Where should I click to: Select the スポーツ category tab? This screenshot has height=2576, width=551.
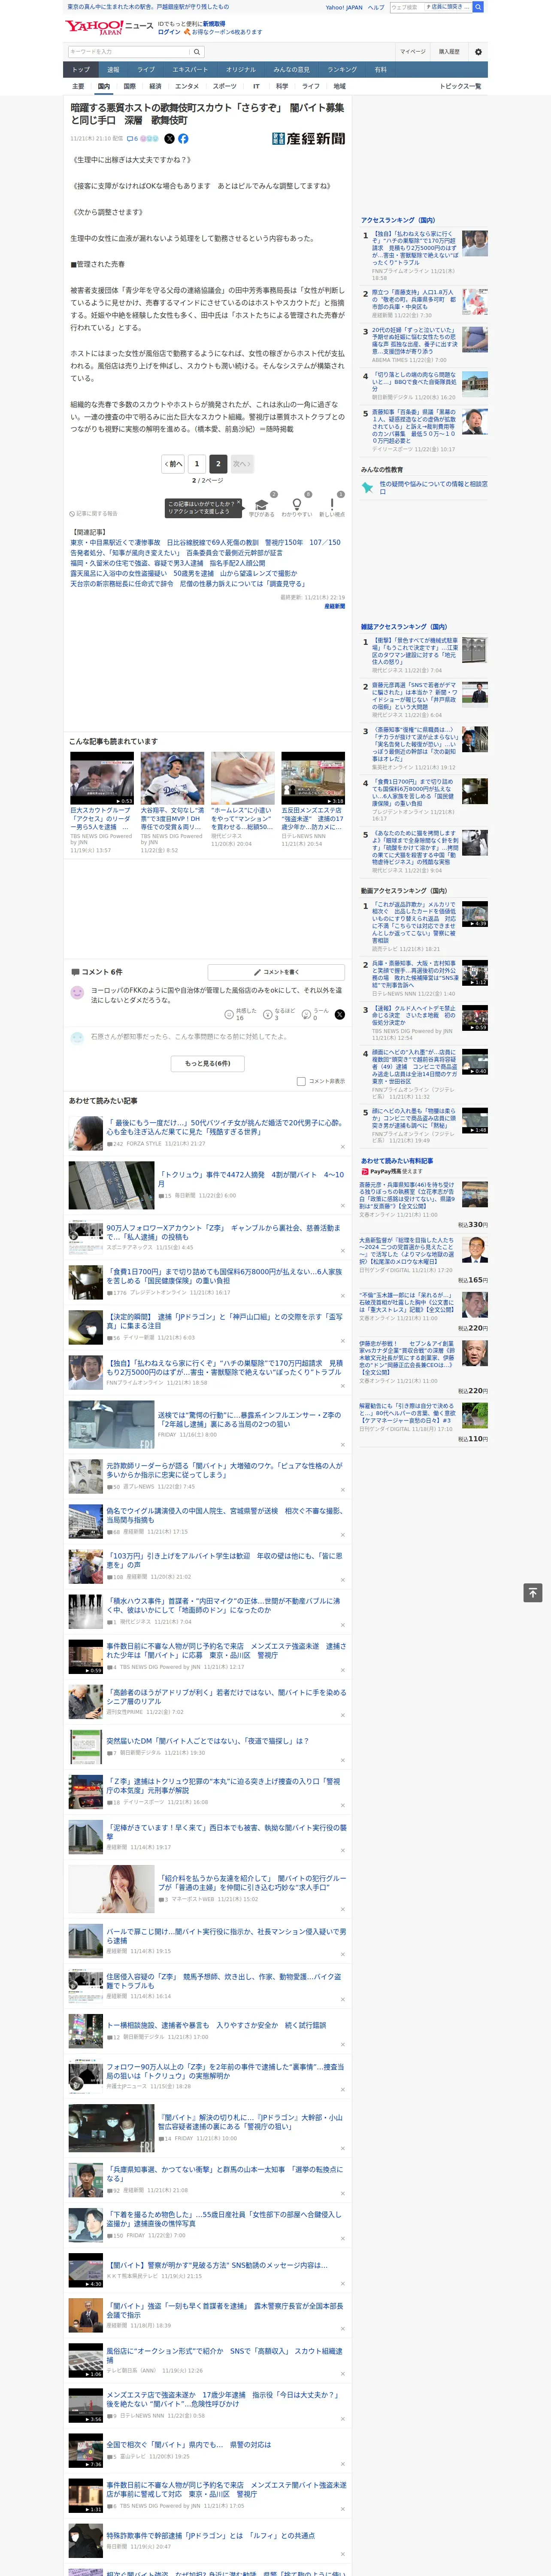[225, 86]
